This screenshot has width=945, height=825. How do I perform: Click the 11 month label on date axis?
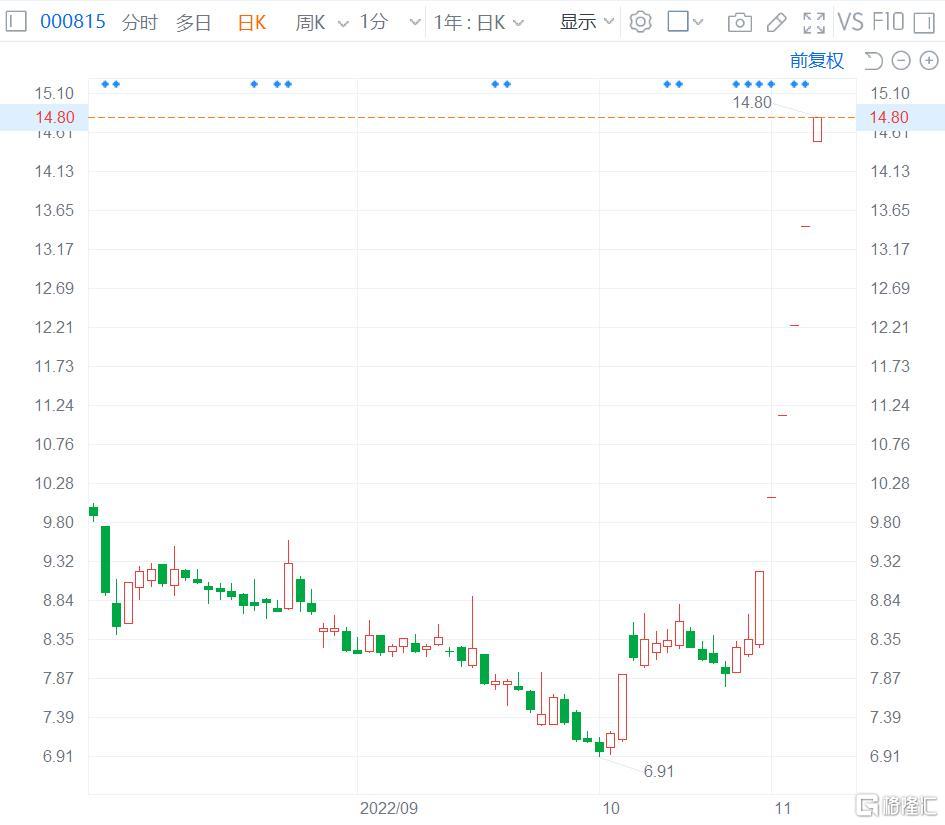(782, 808)
